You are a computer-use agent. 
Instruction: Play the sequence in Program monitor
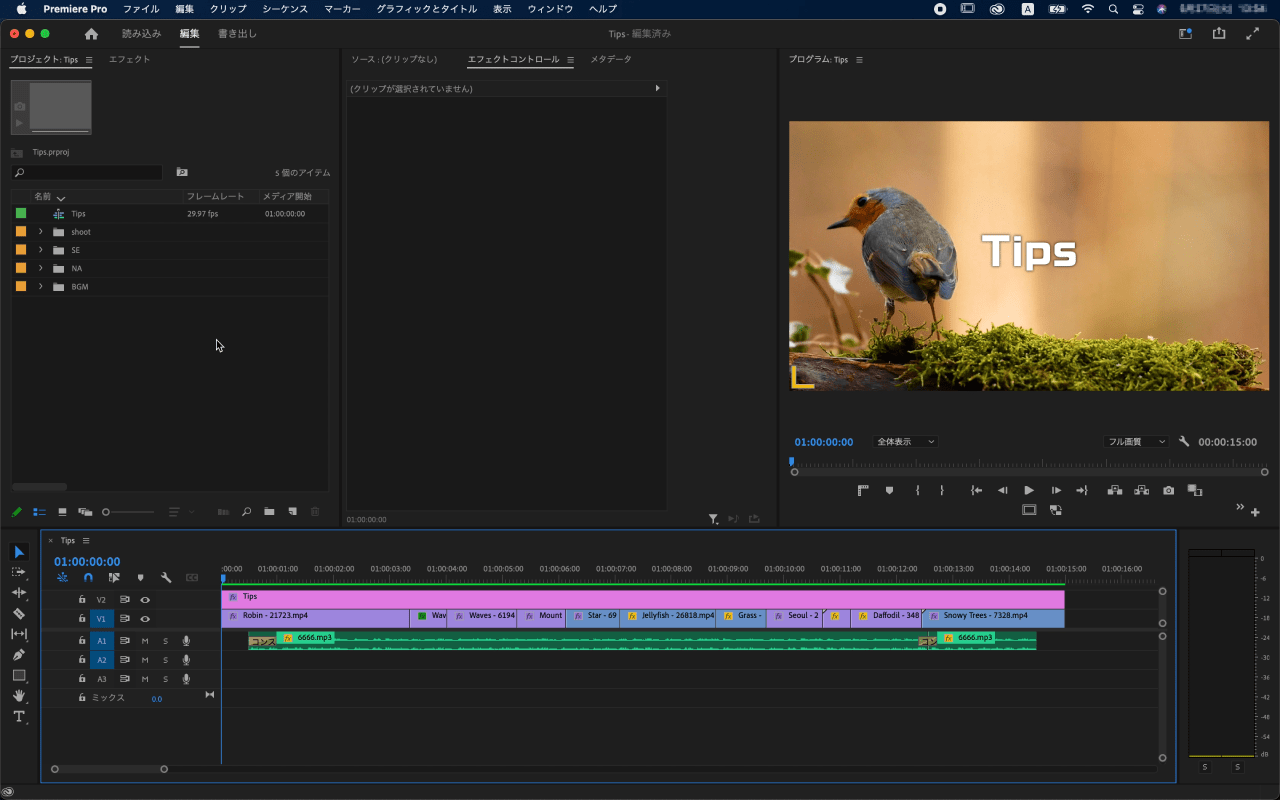pos(1029,490)
